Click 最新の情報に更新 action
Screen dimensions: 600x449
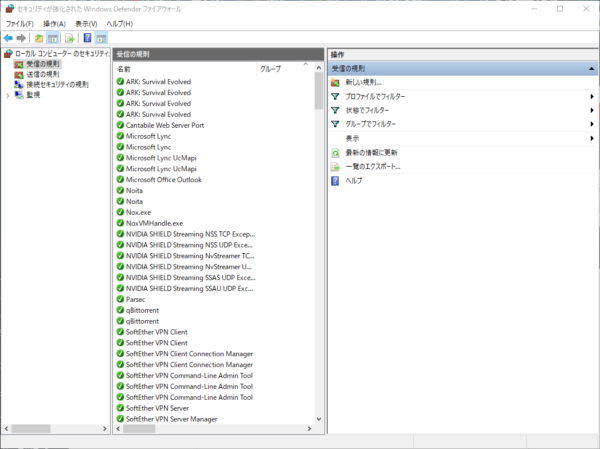coord(372,153)
